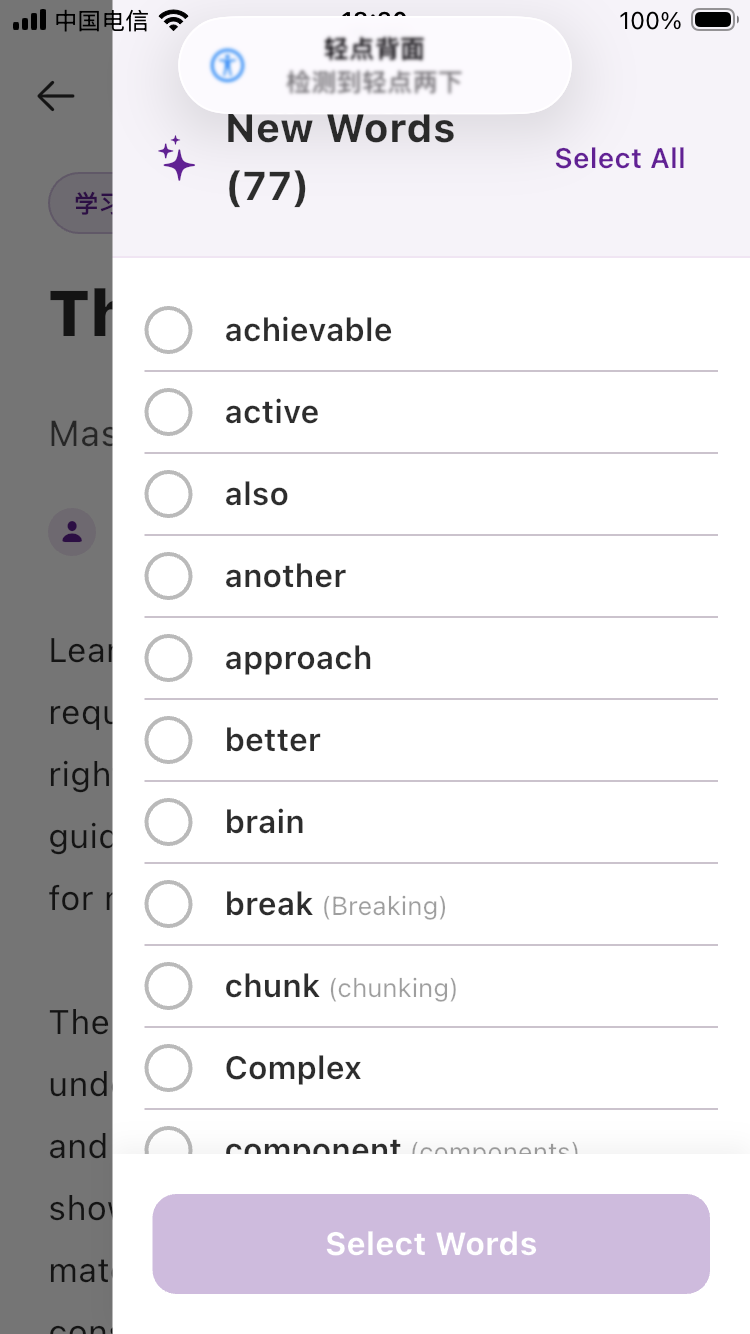Choose the word "break" via its circle
750x1334 pixels.
coord(168,904)
